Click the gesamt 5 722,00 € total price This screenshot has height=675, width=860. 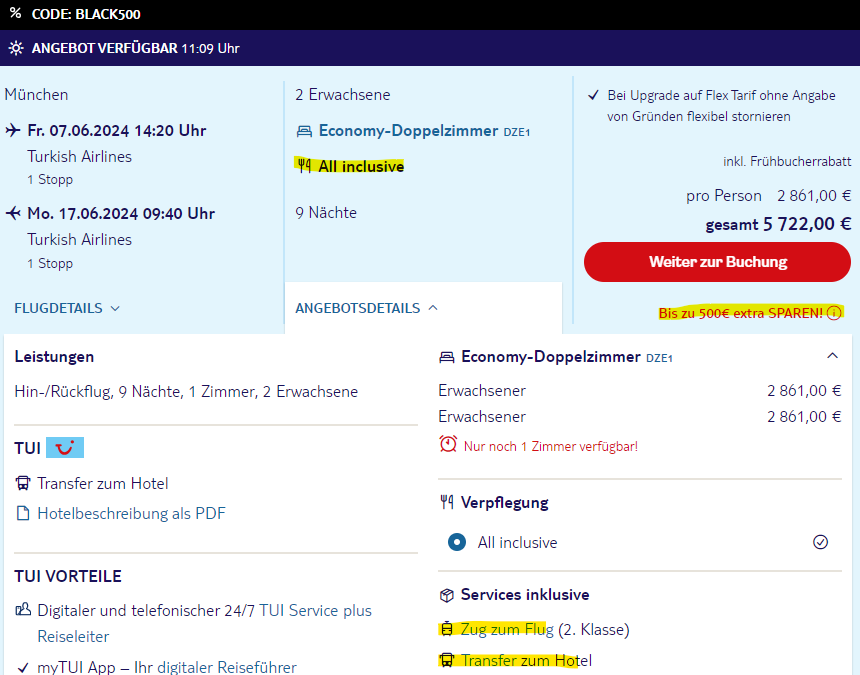[x=778, y=224]
